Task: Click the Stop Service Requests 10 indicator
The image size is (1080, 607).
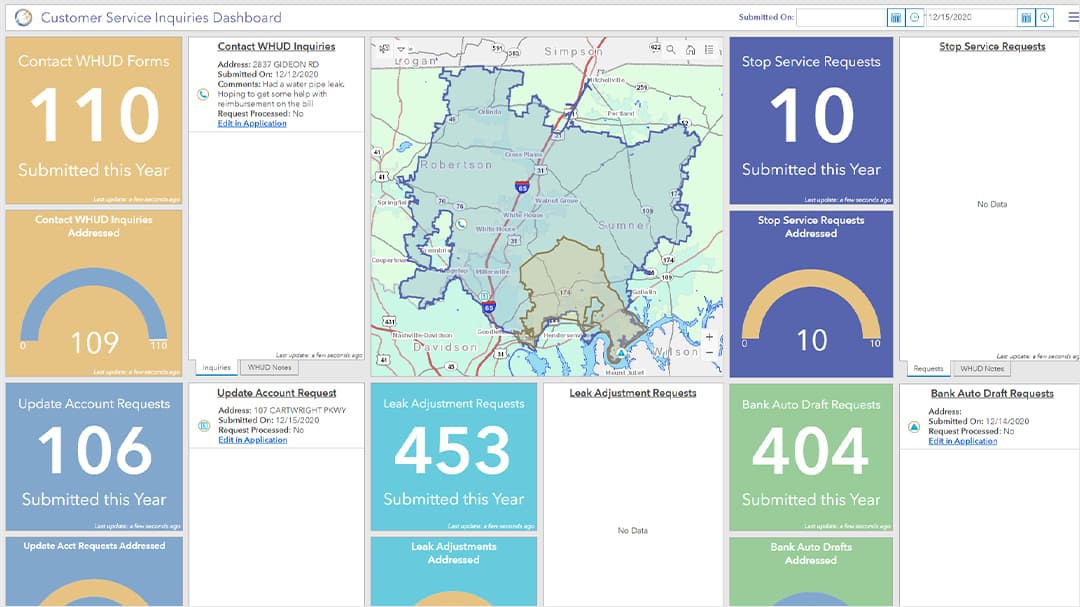Action: click(x=811, y=121)
